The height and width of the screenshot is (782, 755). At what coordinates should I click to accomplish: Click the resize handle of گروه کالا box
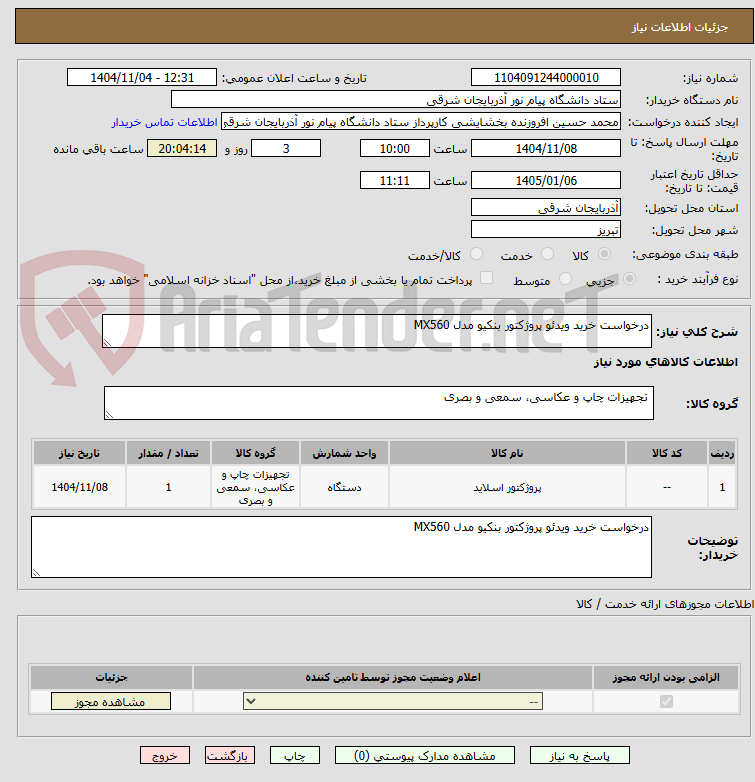tap(109, 415)
